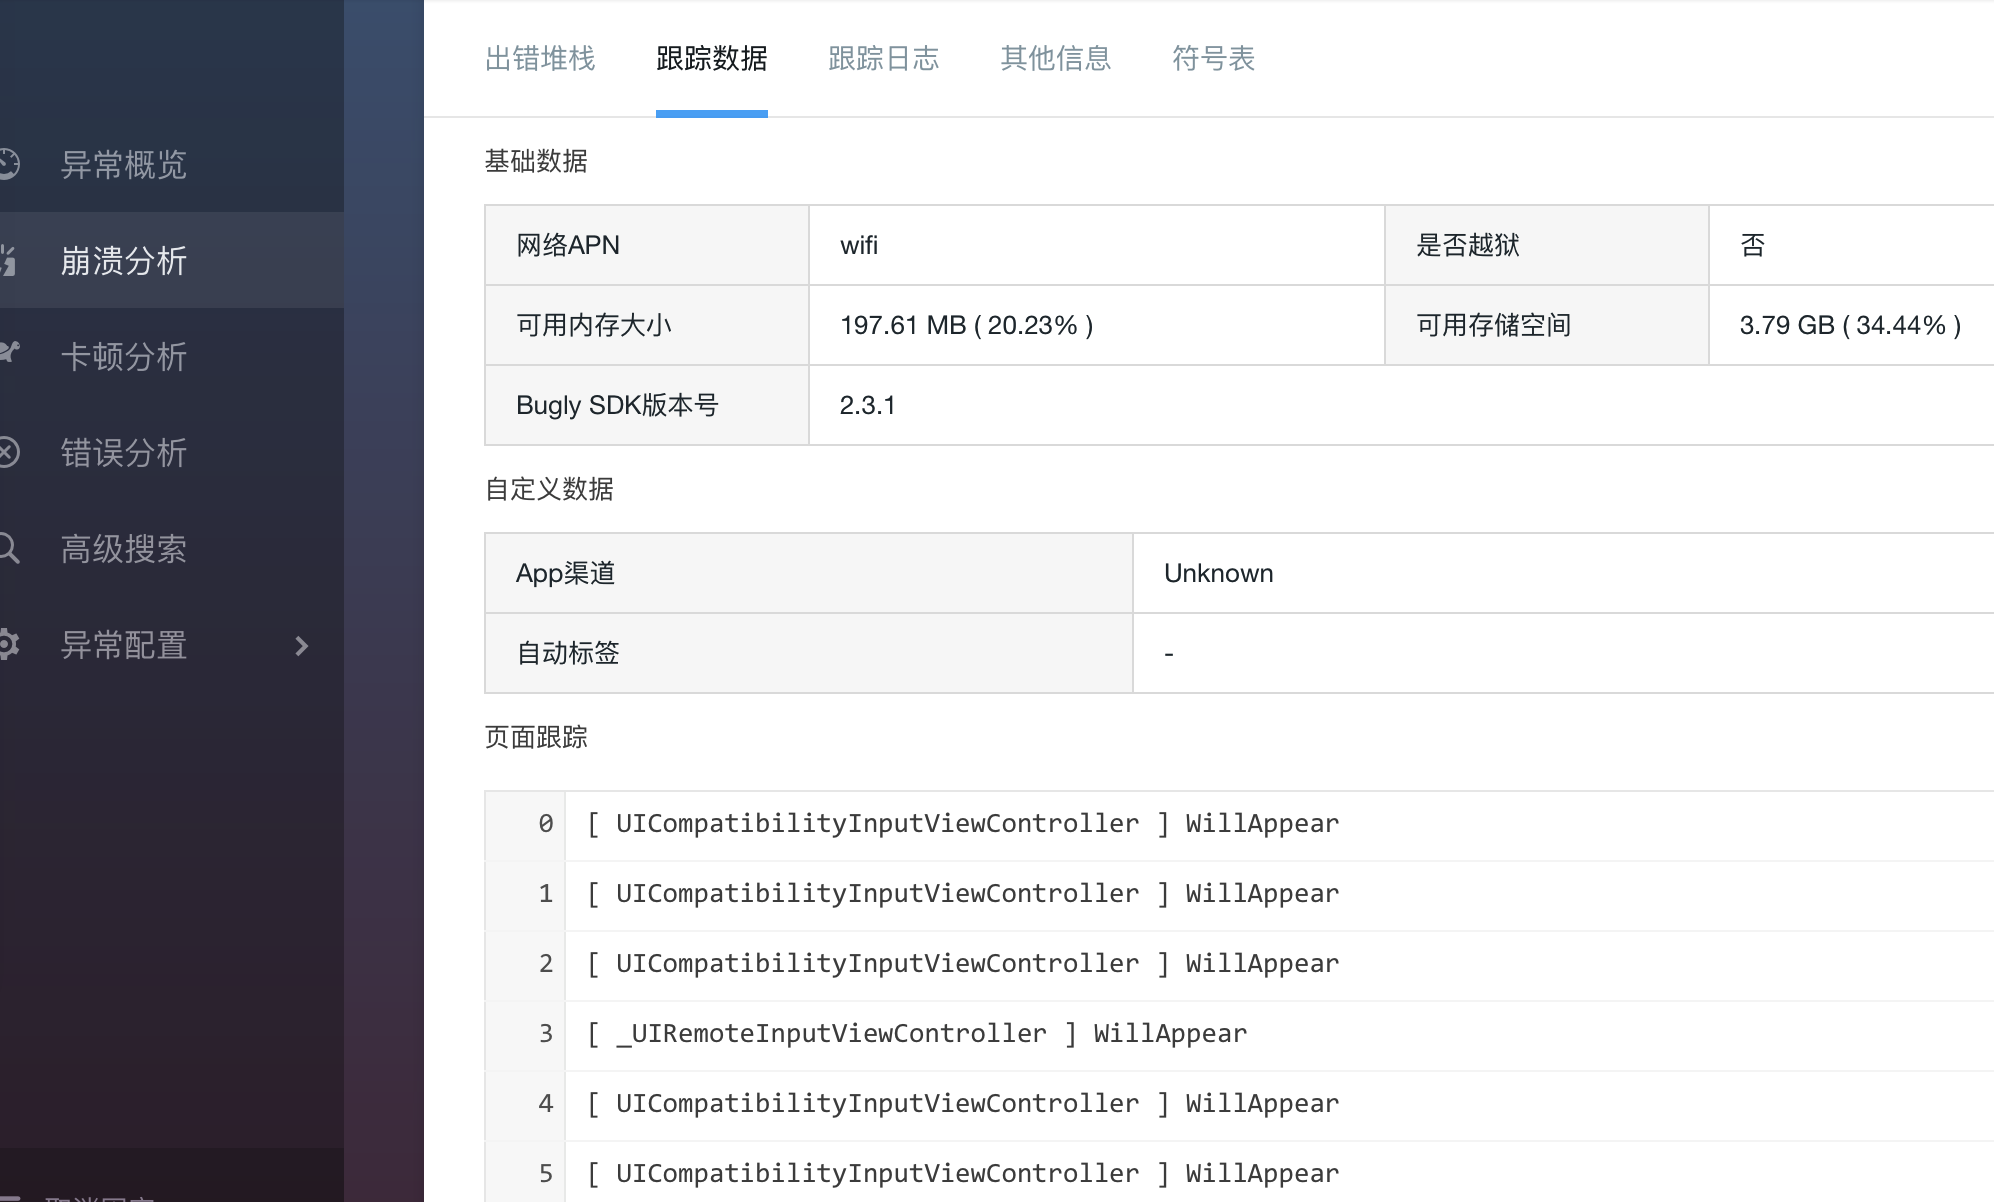Open 高级搜索 in the sidebar
Viewport: 1994px width, 1202px height.
coord(124,548)
